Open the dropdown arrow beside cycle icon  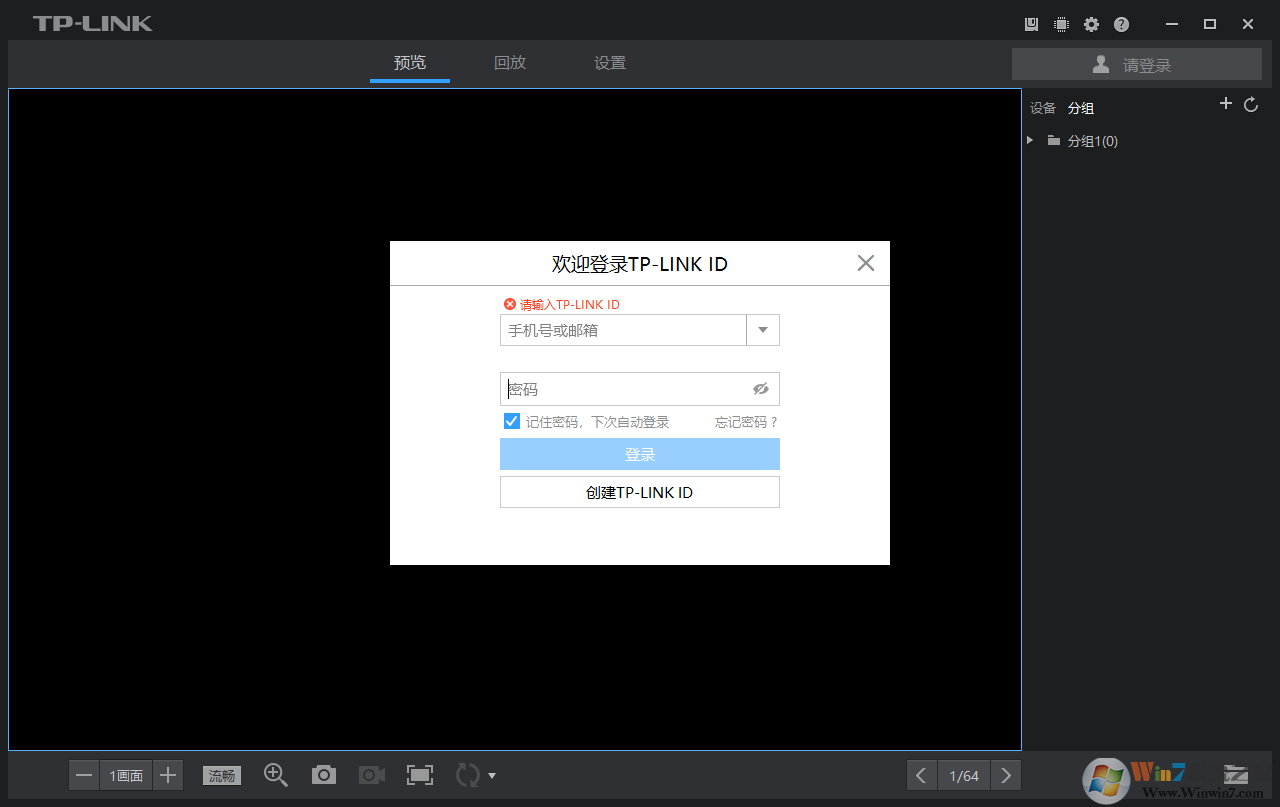tap(492, 776)
